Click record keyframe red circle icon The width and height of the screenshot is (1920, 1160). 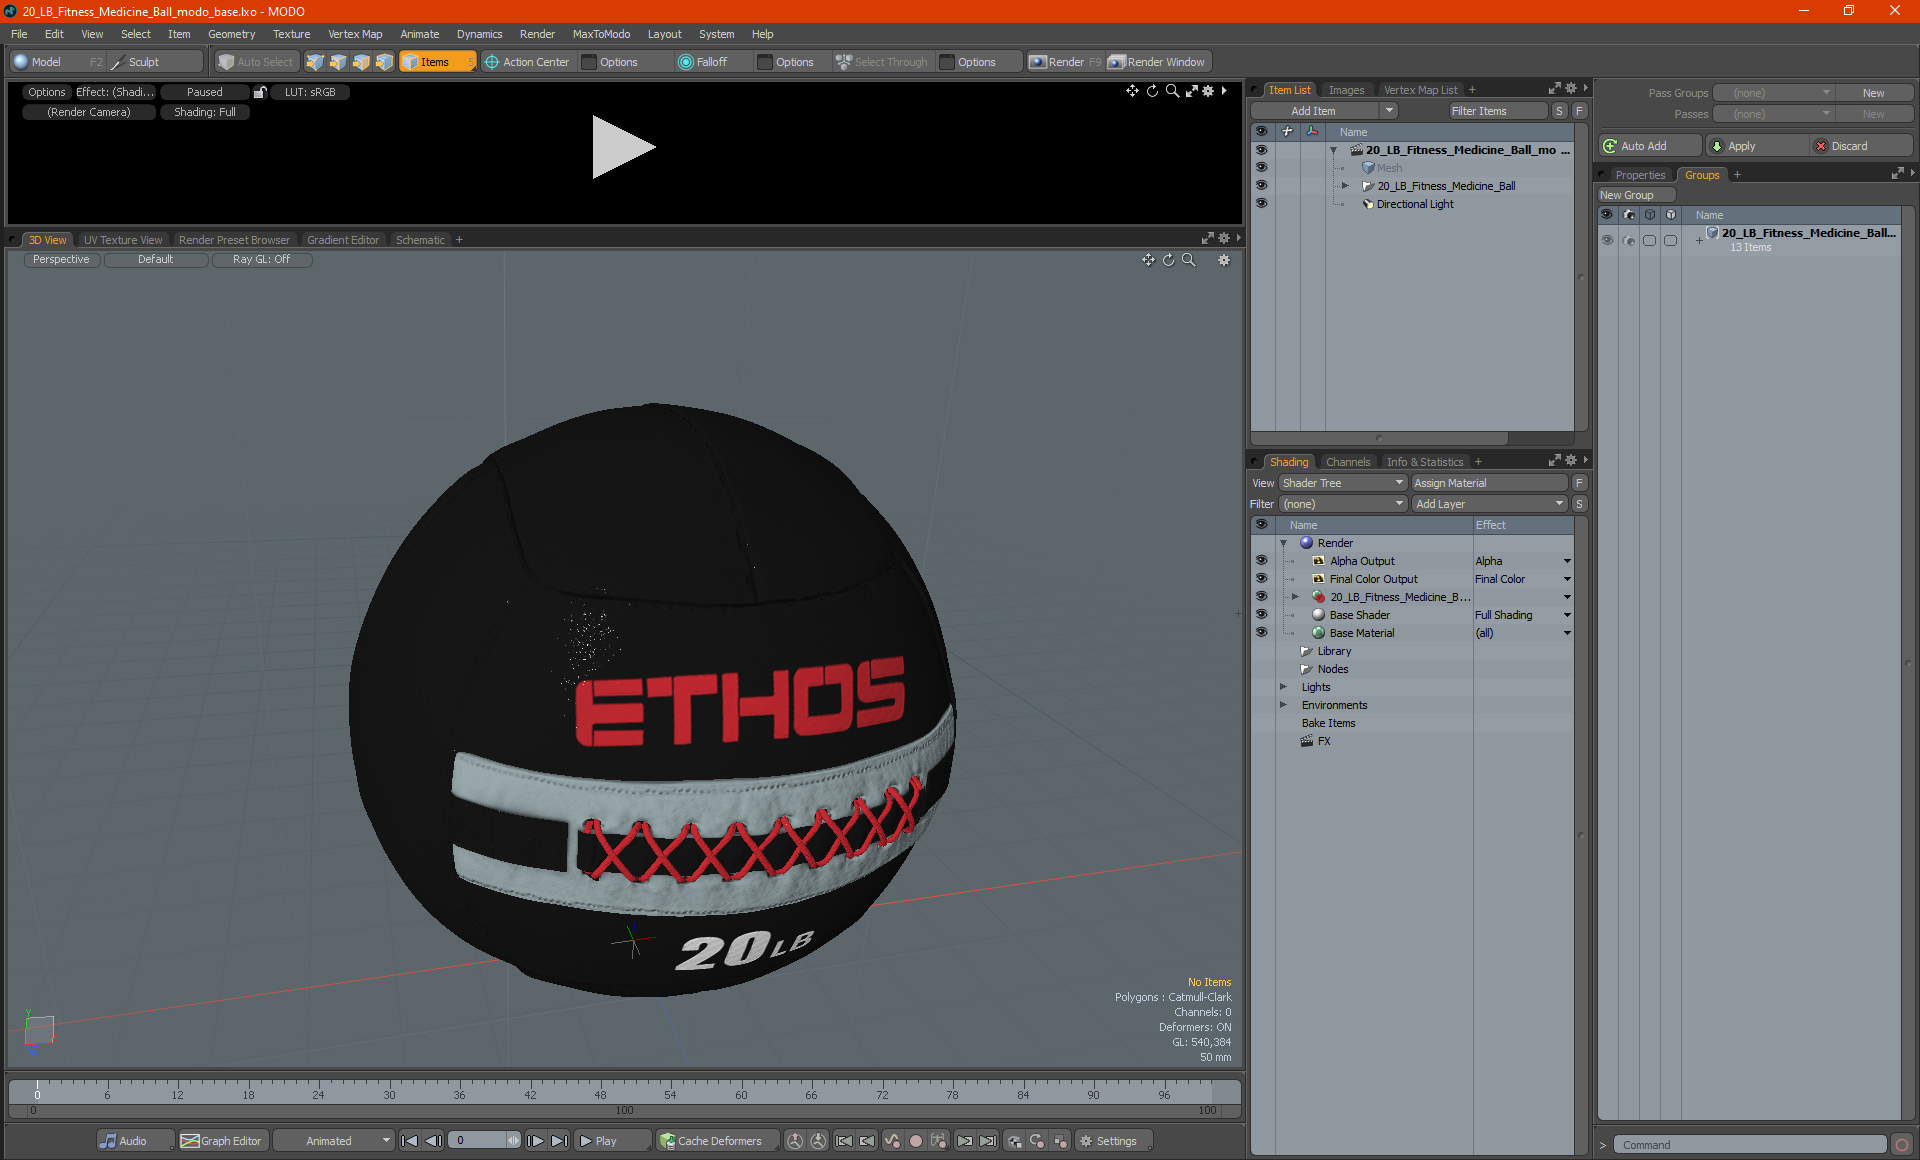(915, 1141)
